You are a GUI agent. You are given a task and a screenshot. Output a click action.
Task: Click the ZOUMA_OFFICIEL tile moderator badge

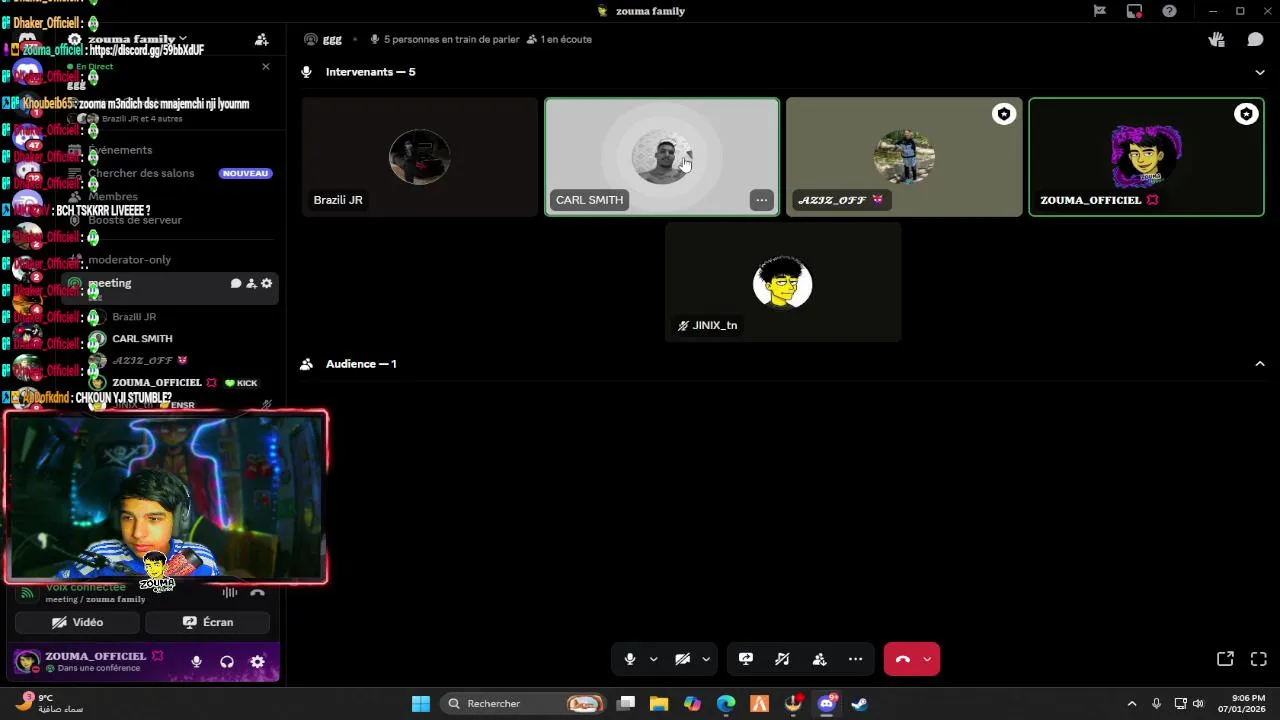pyautogui.click(x=1246, y=114)
